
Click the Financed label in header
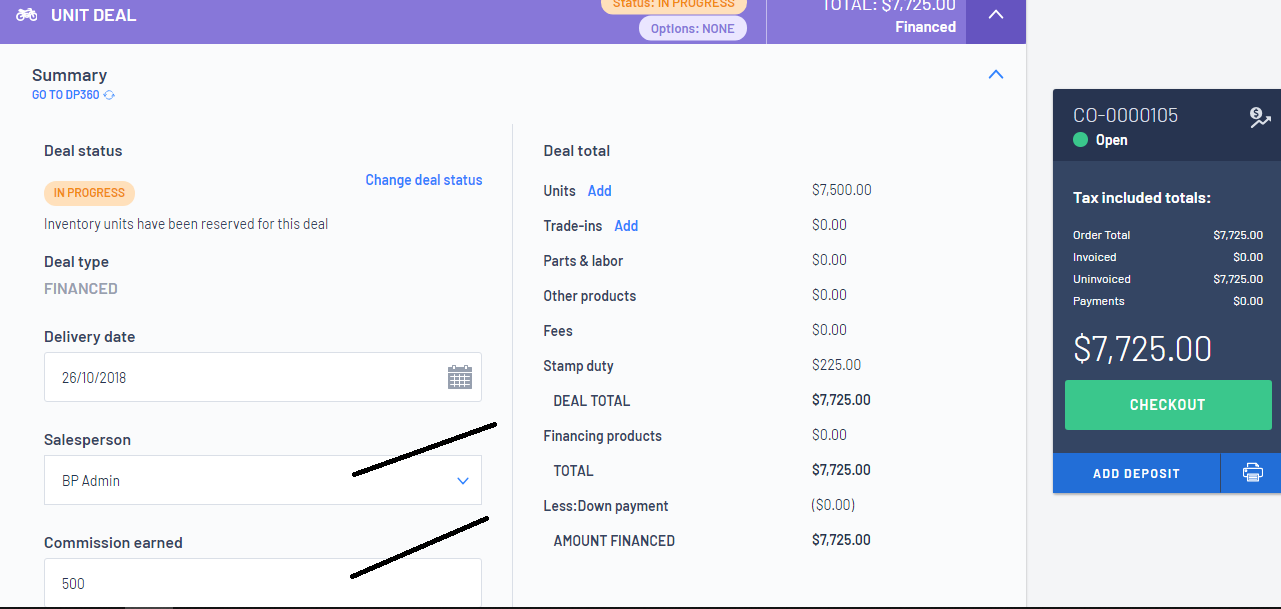(926, 27)
